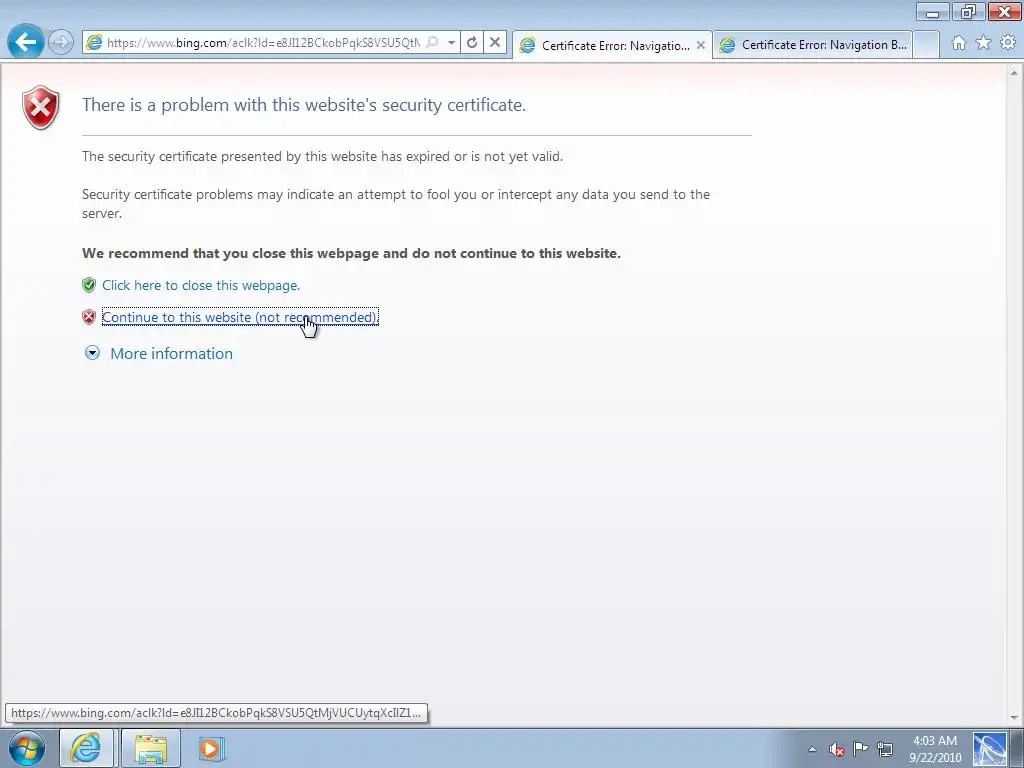The image size is (1024, 768).
Task: Open the address bar autocomplete dropdown arrow
Action: point(451,42)
